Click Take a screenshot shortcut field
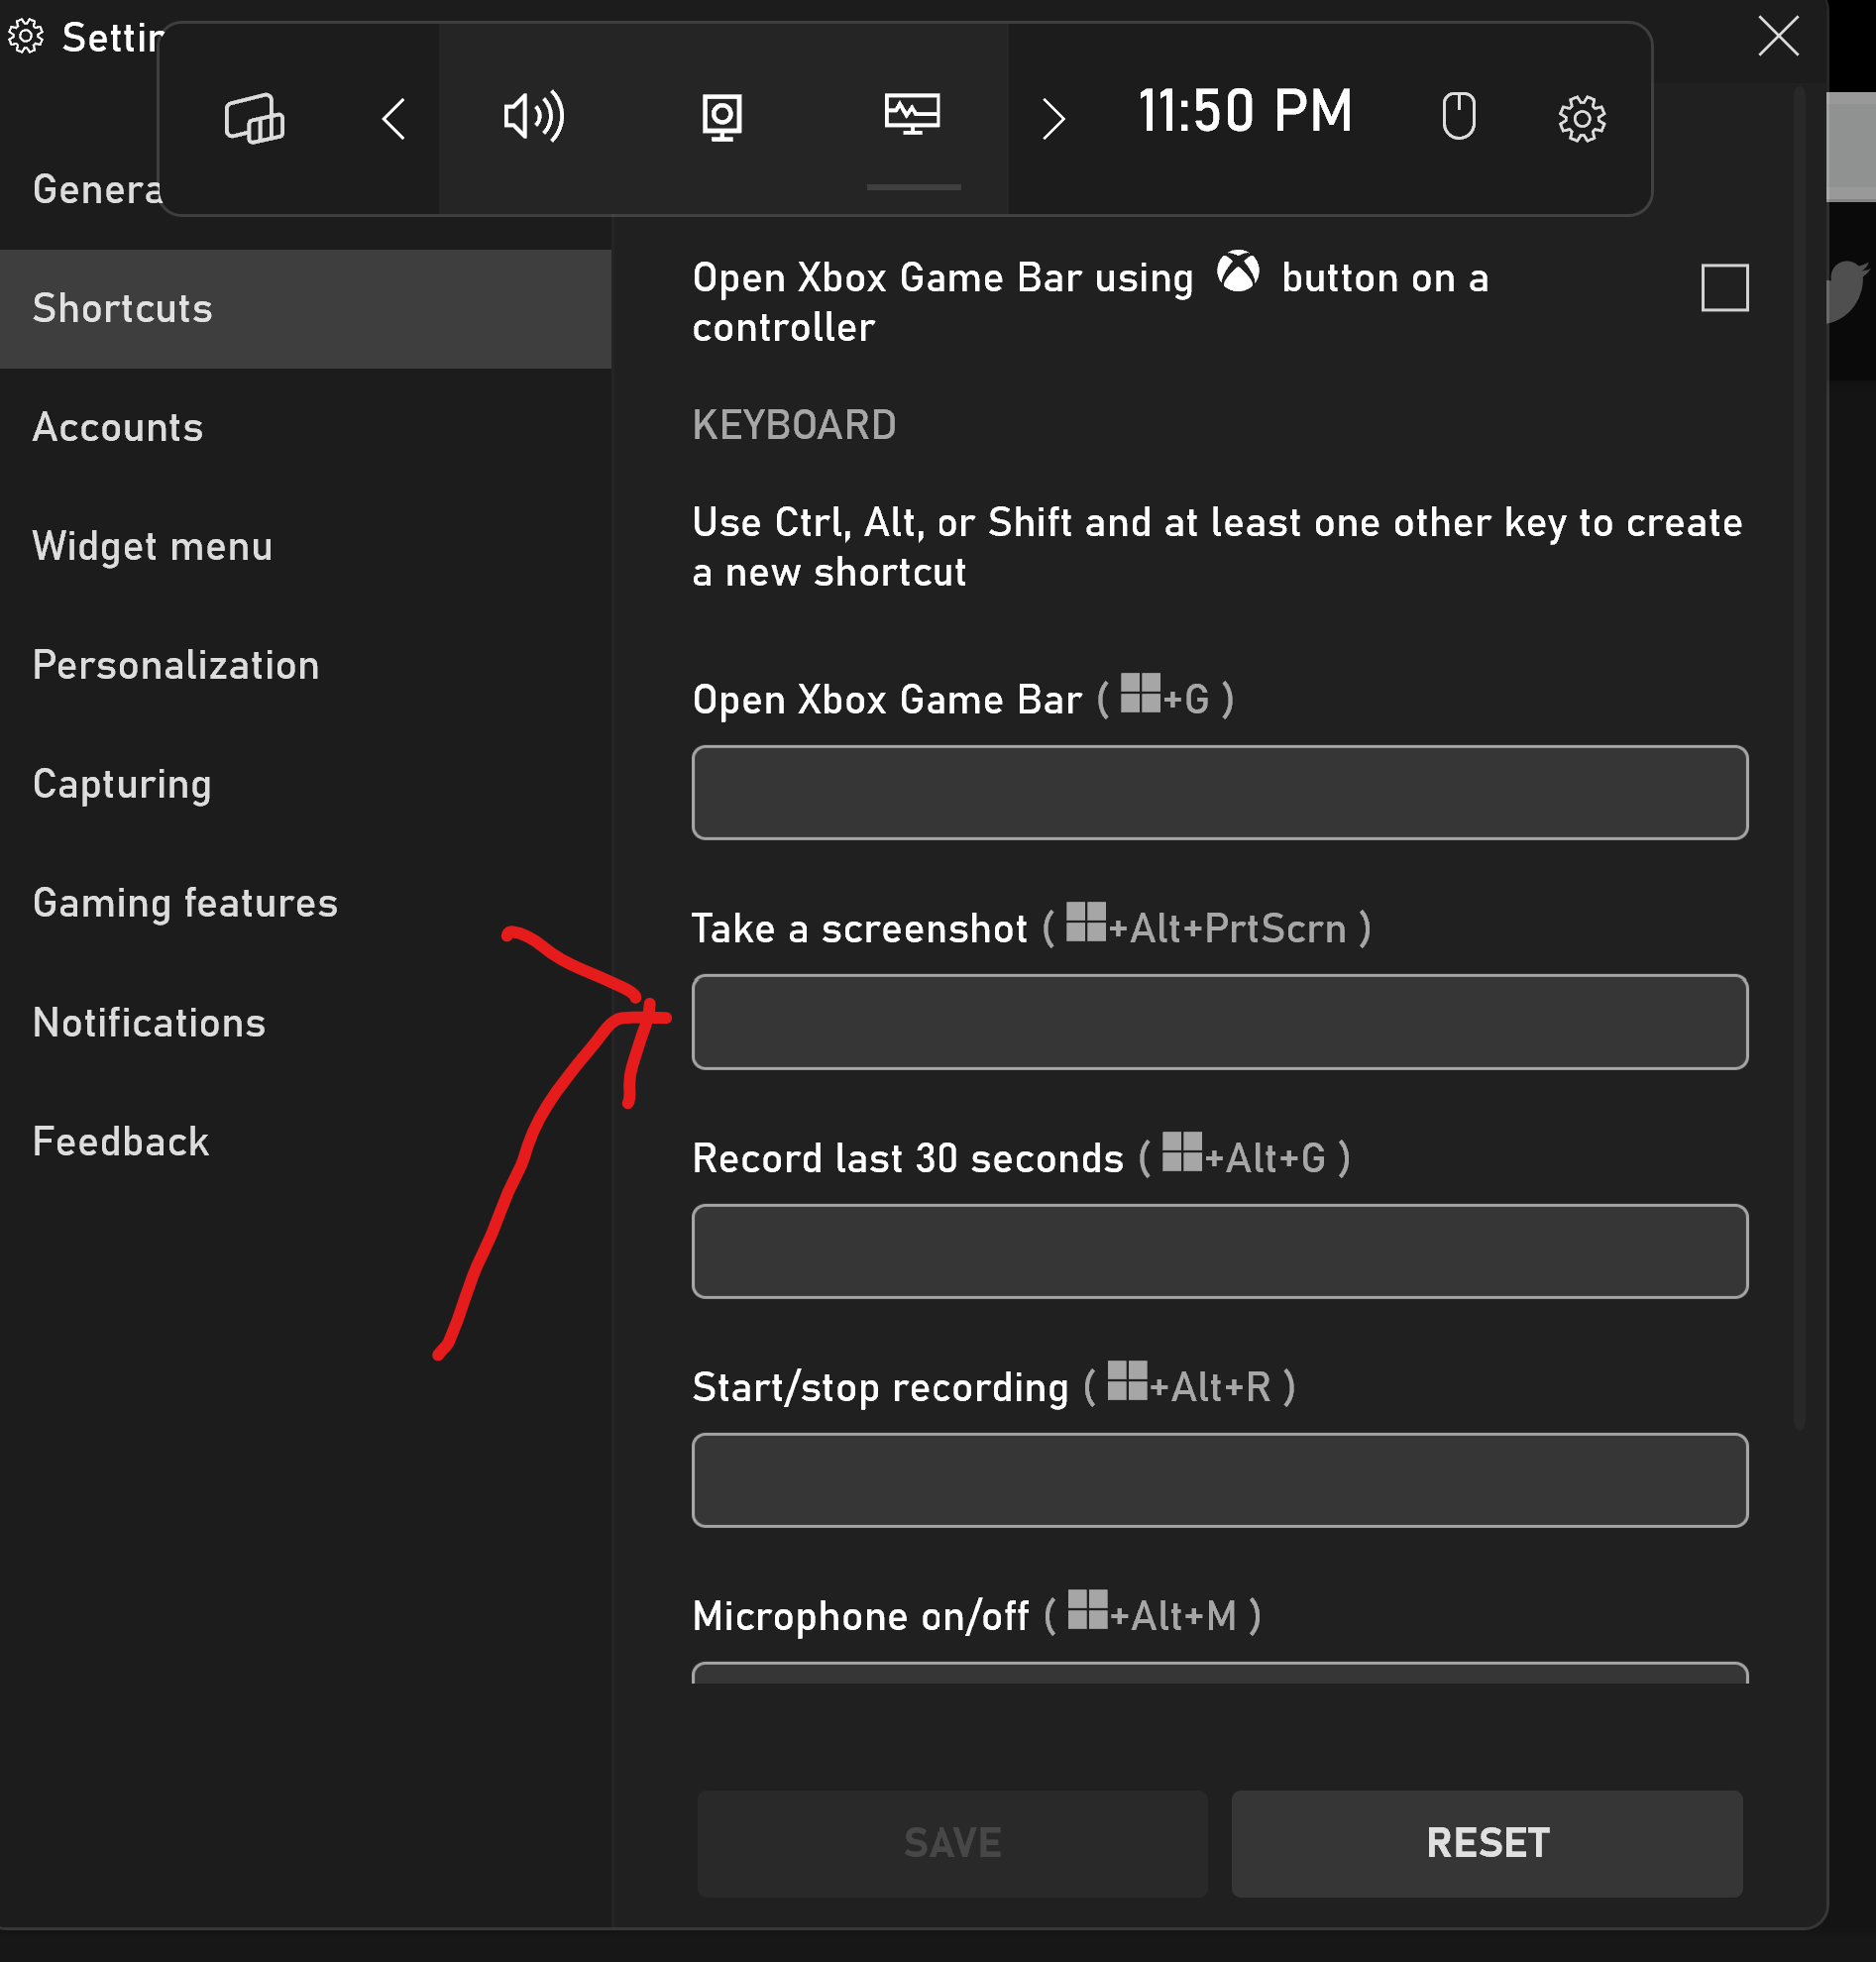The height and width of the screenshot is (1962, 1876). point(1219,1021)
